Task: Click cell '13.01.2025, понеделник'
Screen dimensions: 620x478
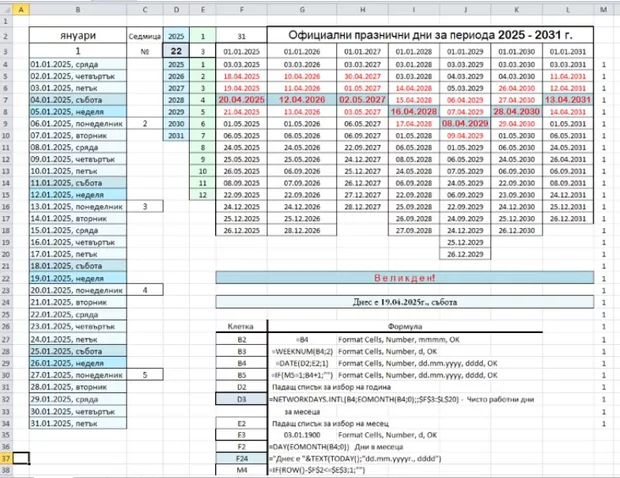Action: click(x=78, y=206)
